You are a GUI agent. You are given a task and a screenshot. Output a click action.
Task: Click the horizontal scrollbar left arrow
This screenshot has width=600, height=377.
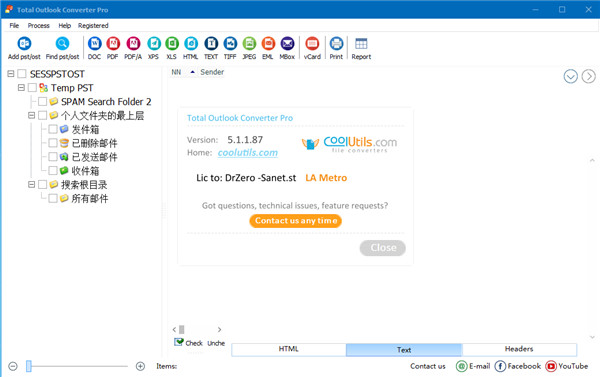point(174,330)
